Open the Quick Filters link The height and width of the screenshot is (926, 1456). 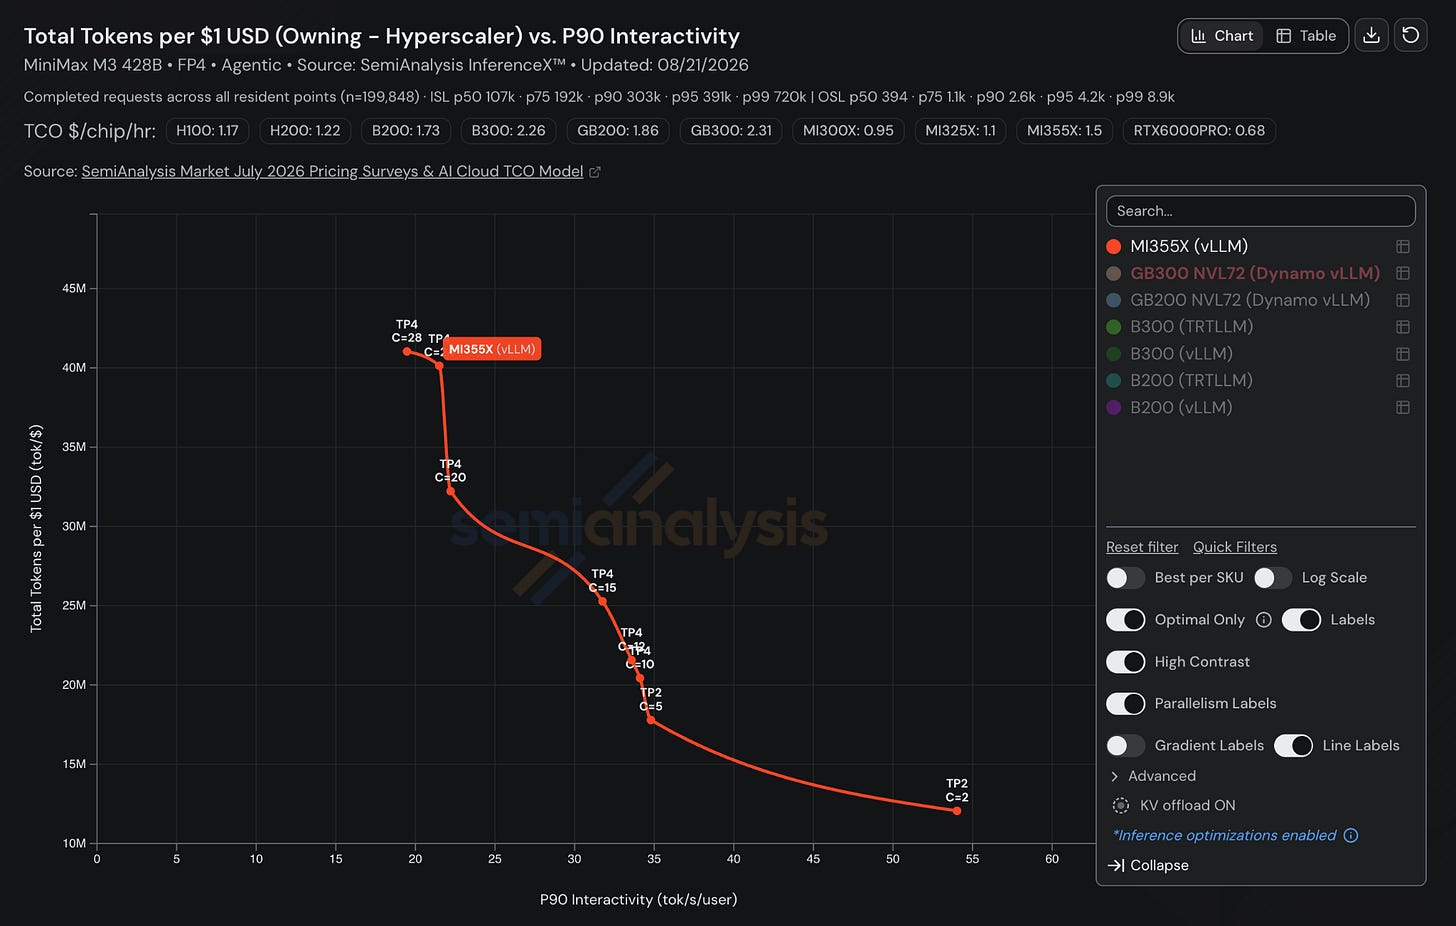tap(1235, 547)
